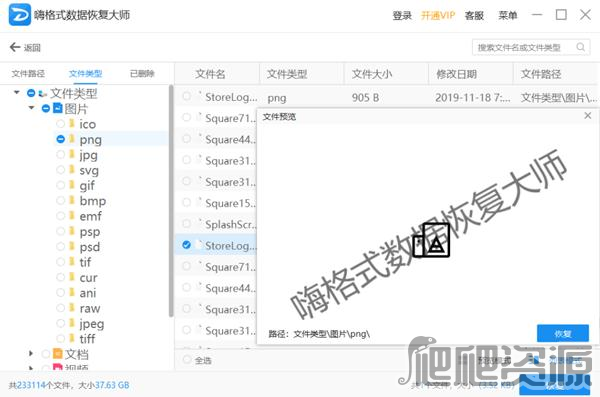
Task: Switch to the 已删除 tab
Action: click(142, 74)
